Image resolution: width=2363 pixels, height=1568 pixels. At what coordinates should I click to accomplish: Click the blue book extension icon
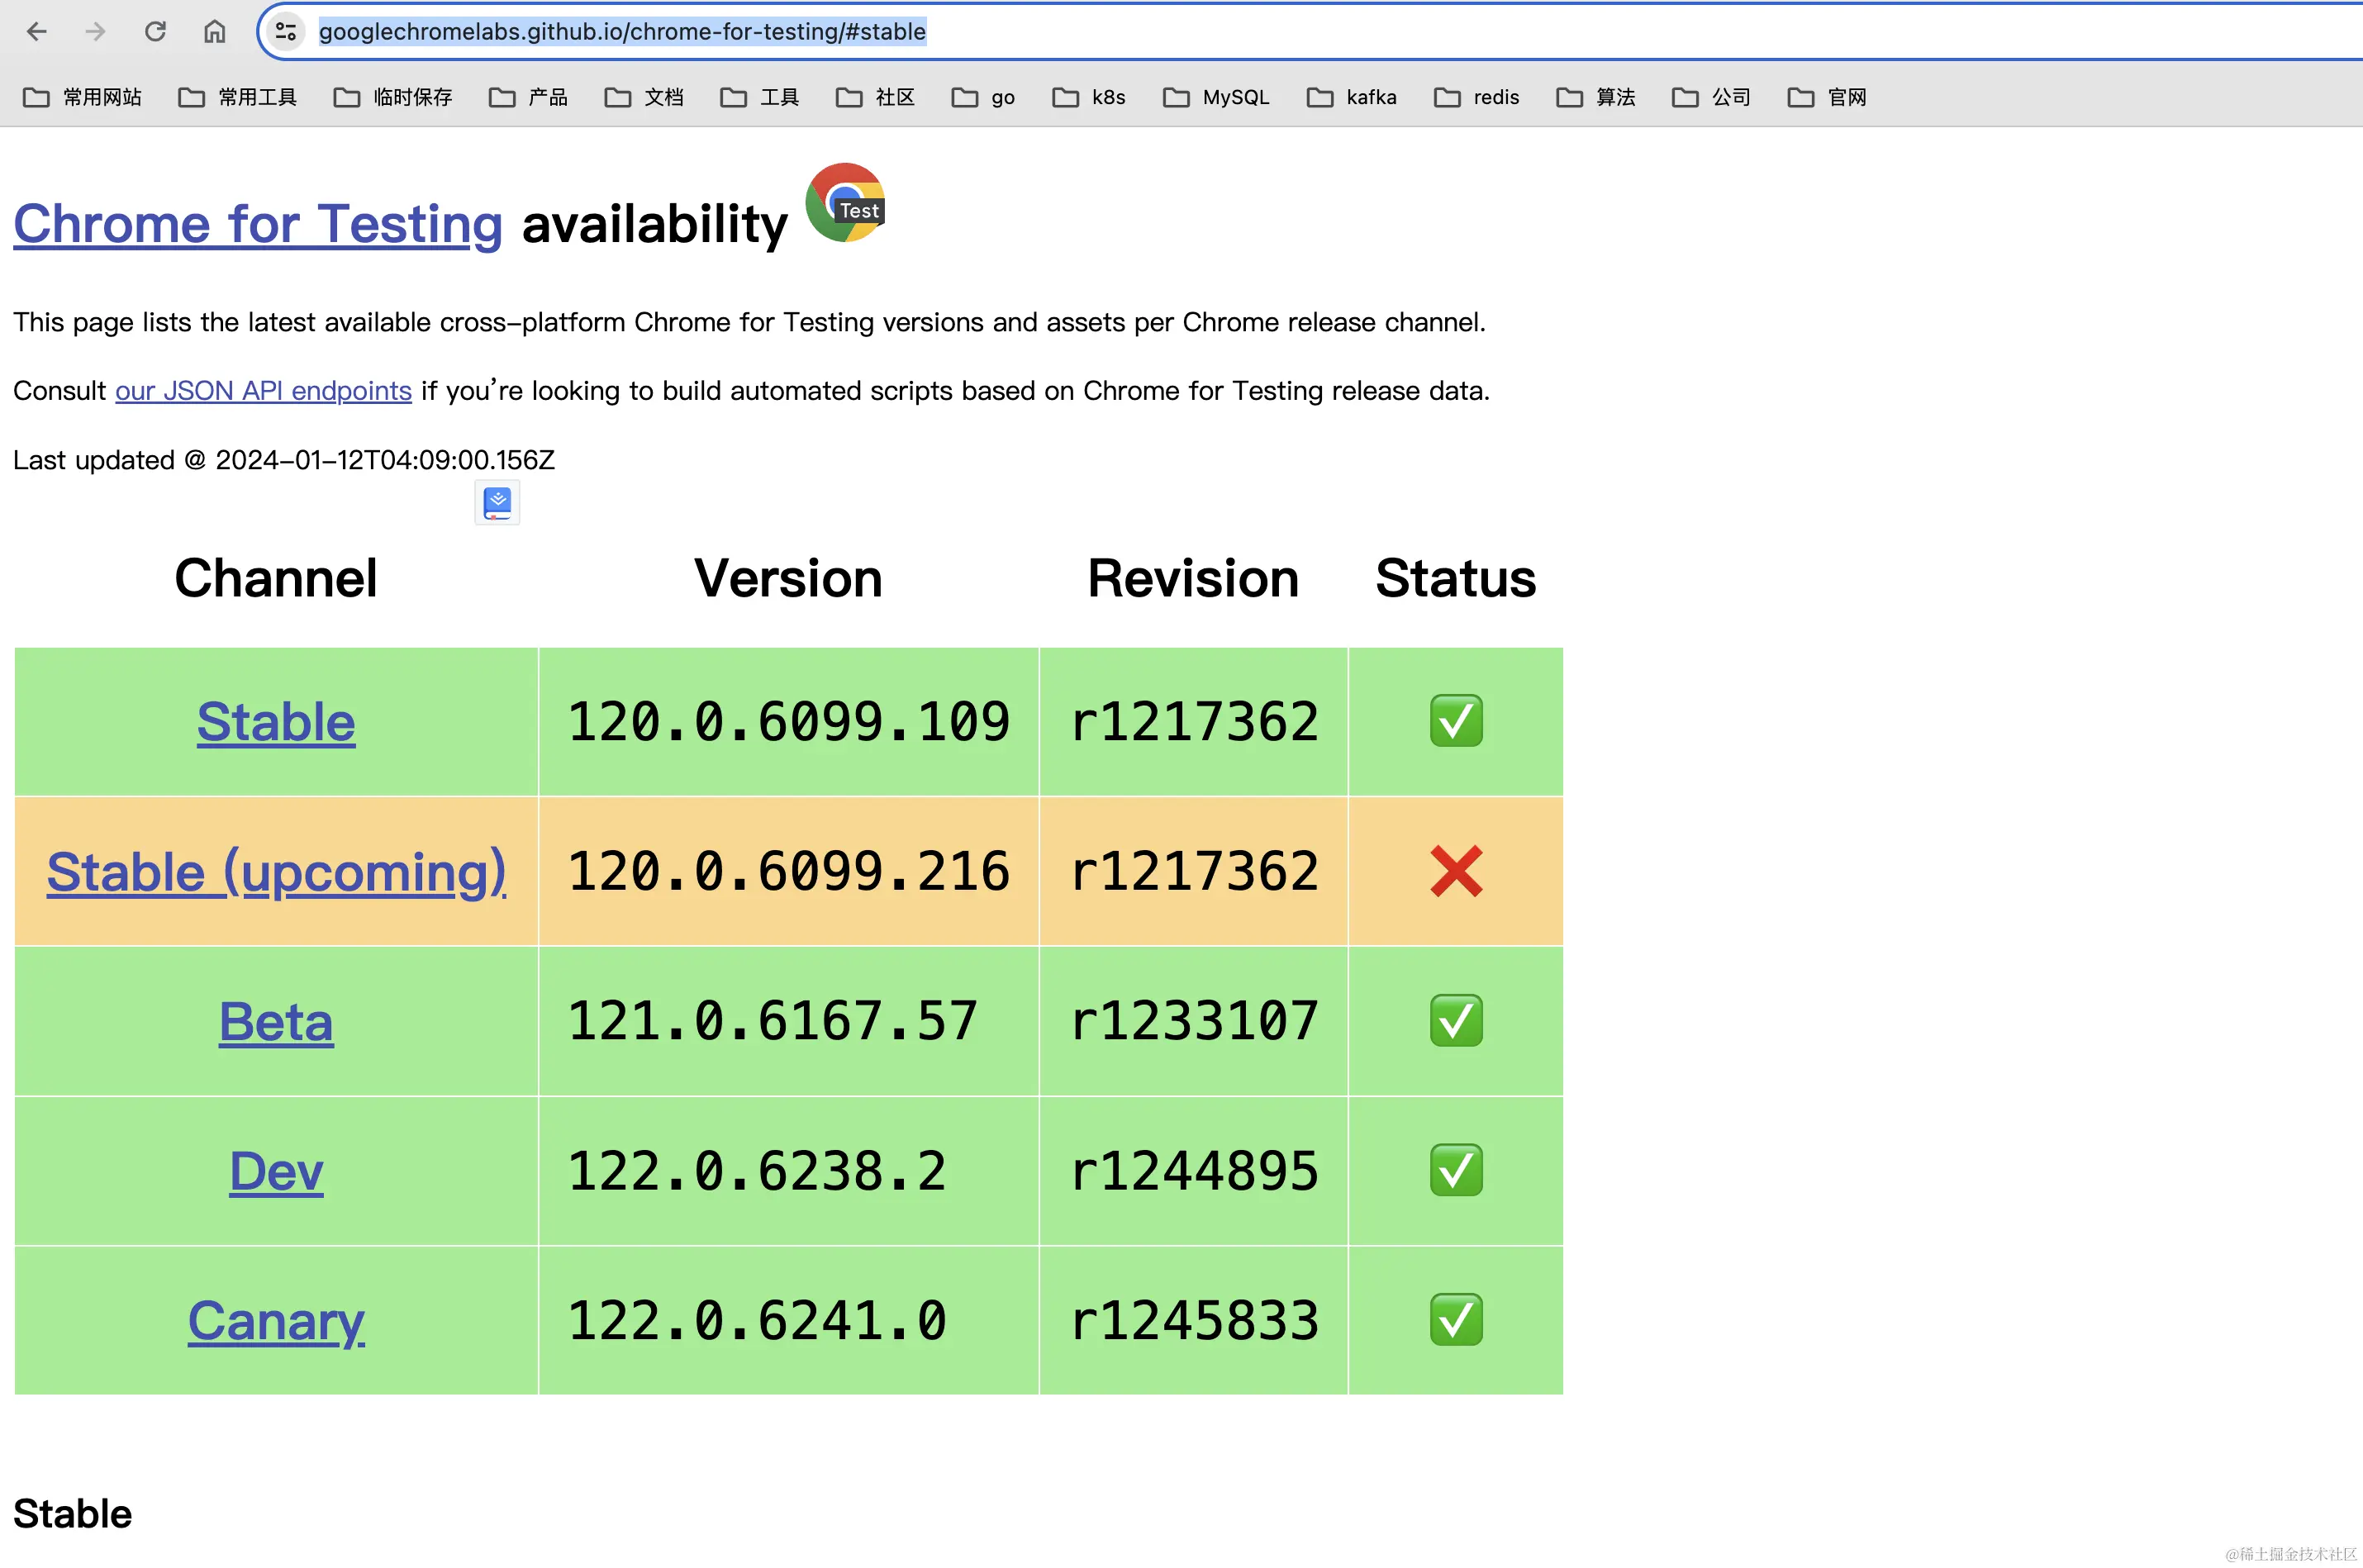point(497,503)
